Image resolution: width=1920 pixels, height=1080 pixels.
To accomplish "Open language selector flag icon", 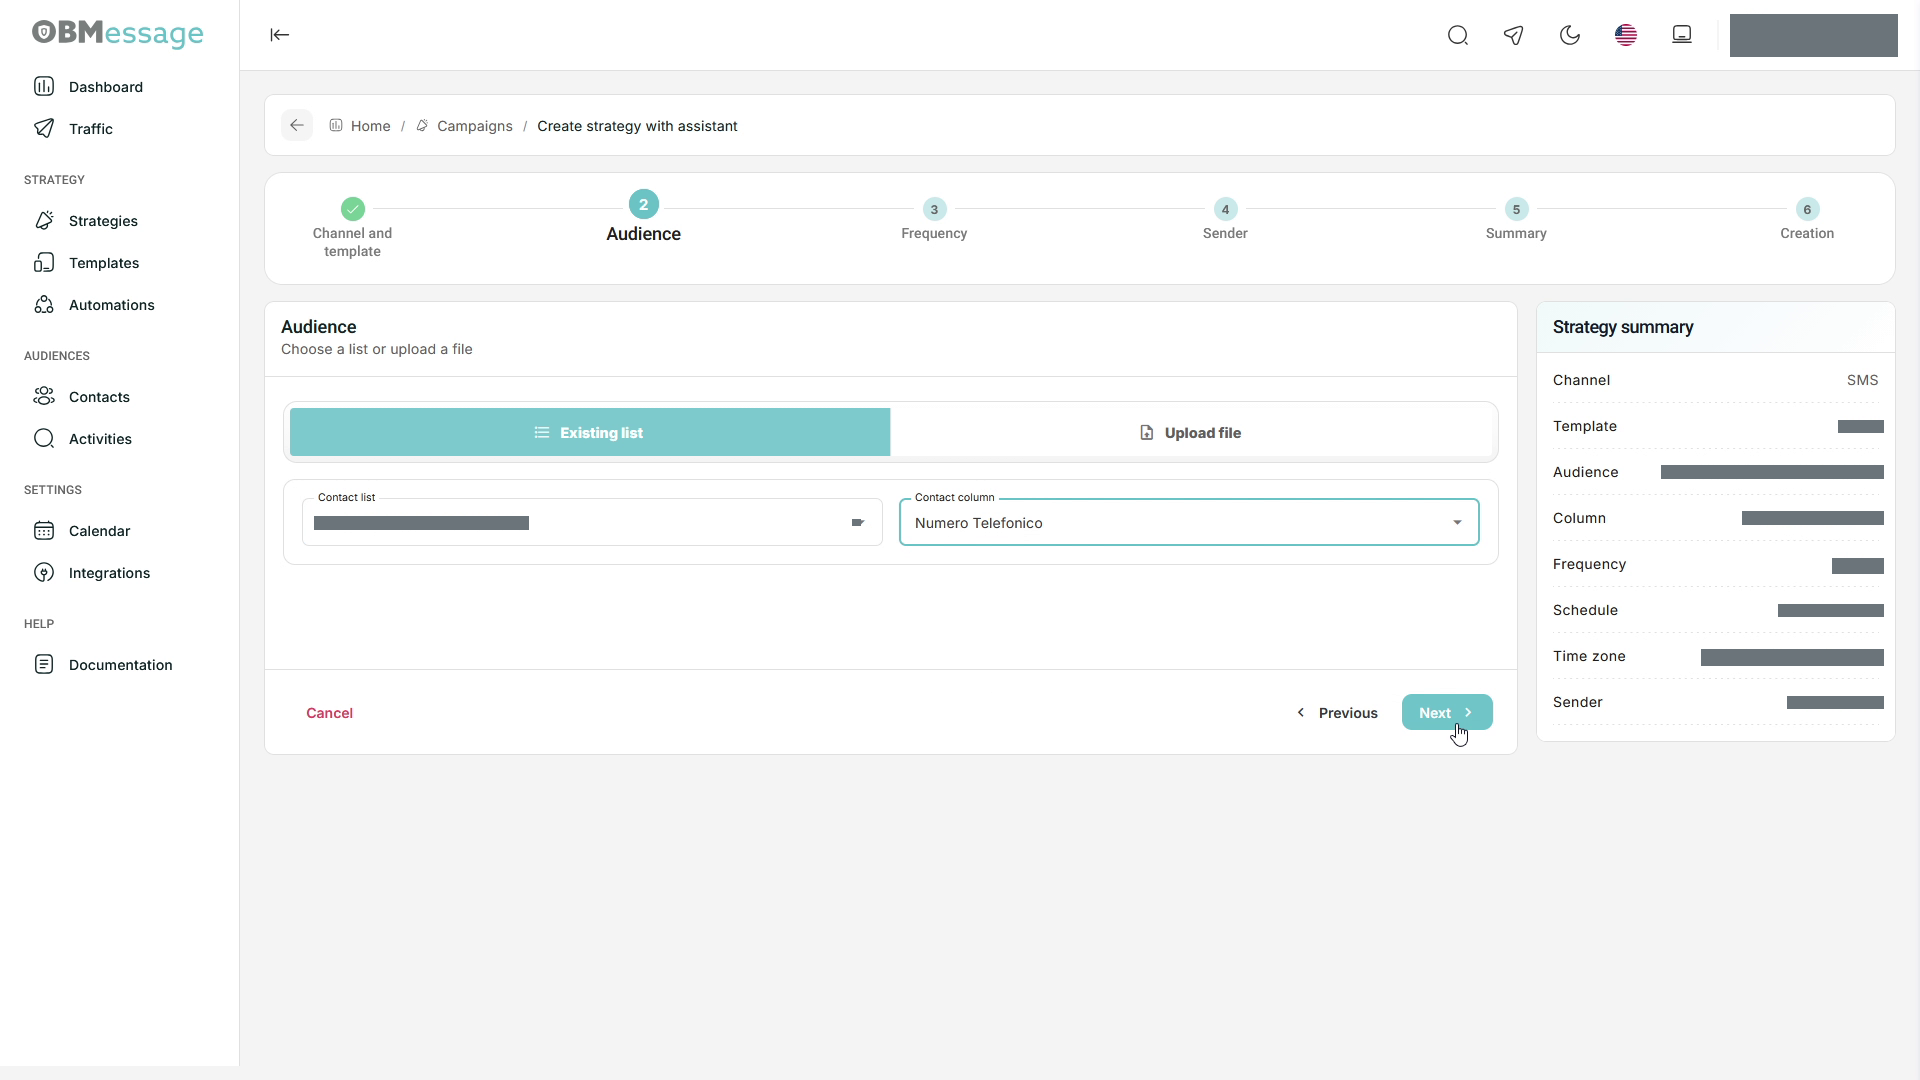I will pyautogui.click(x=1626, y=36).
